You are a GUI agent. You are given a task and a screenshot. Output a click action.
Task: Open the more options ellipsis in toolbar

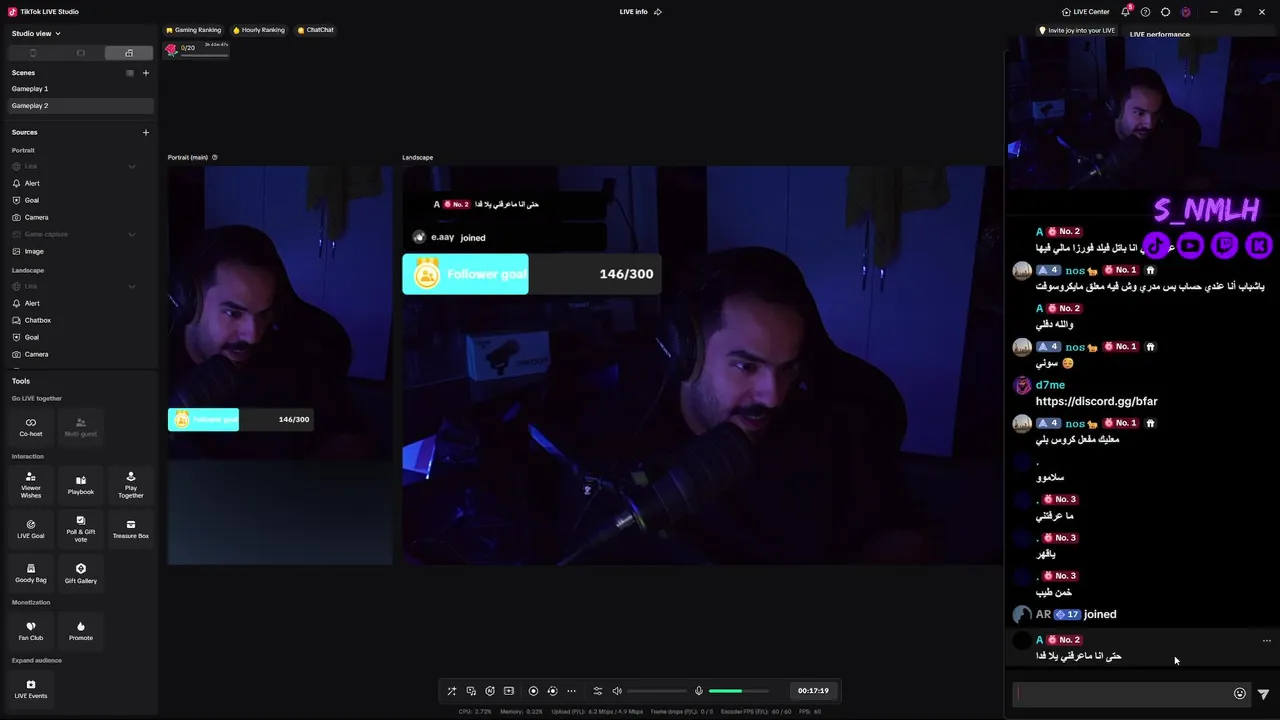(x=572, y=691)
